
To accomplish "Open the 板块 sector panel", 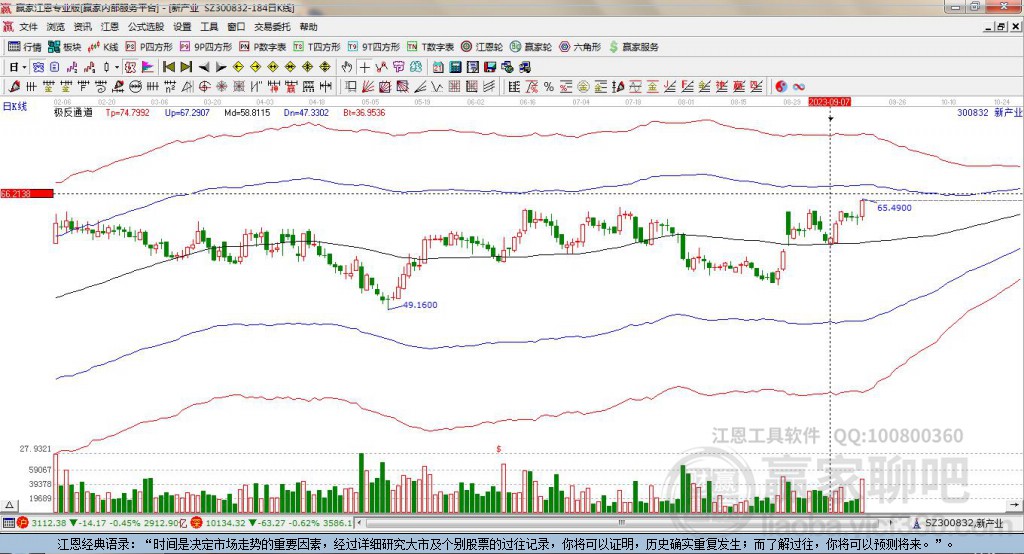I will pyautogui.click(x=65, y=47).
